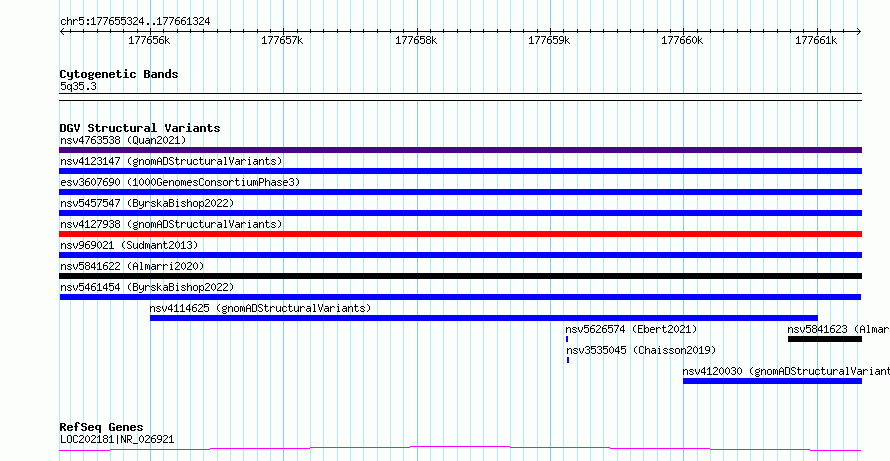Open the nsv4120030 gnomAD variant label

(786, 371)
